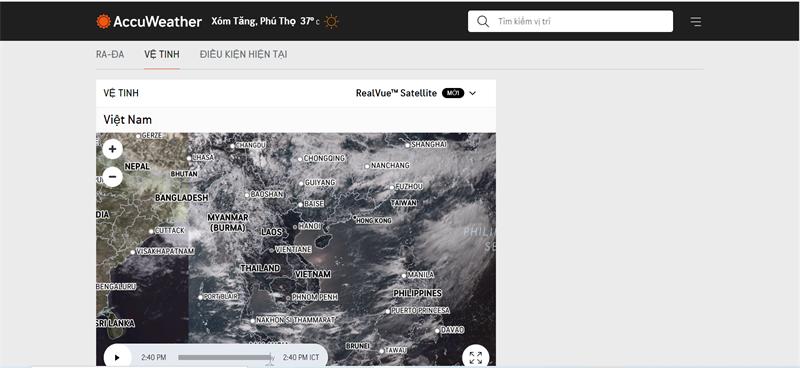Click the Visakhapatnam city label
Viewport: 800px width, 368px height.
point(165,251)
